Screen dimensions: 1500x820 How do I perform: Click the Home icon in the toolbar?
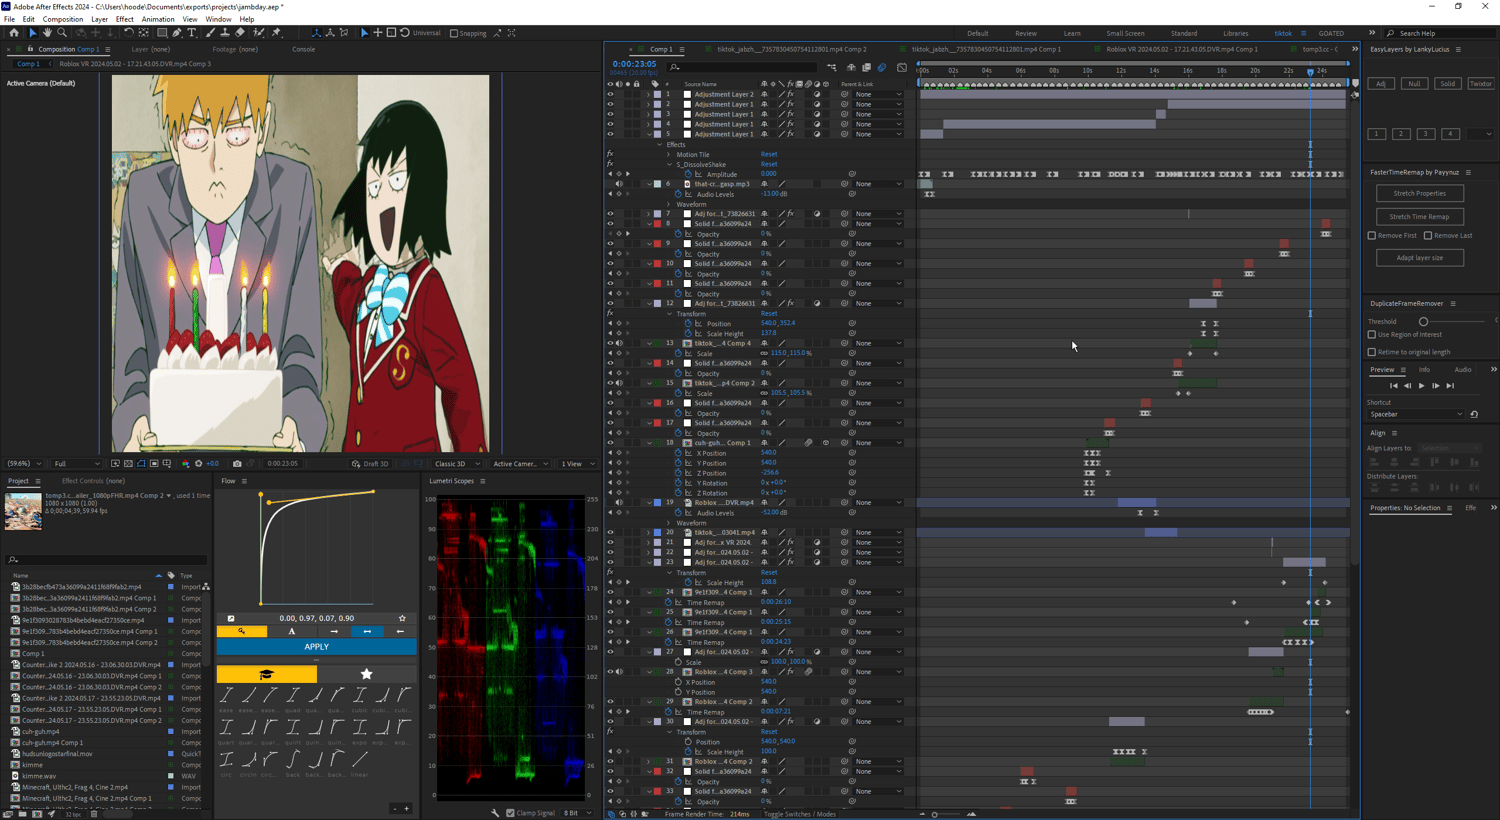[13, 33]
